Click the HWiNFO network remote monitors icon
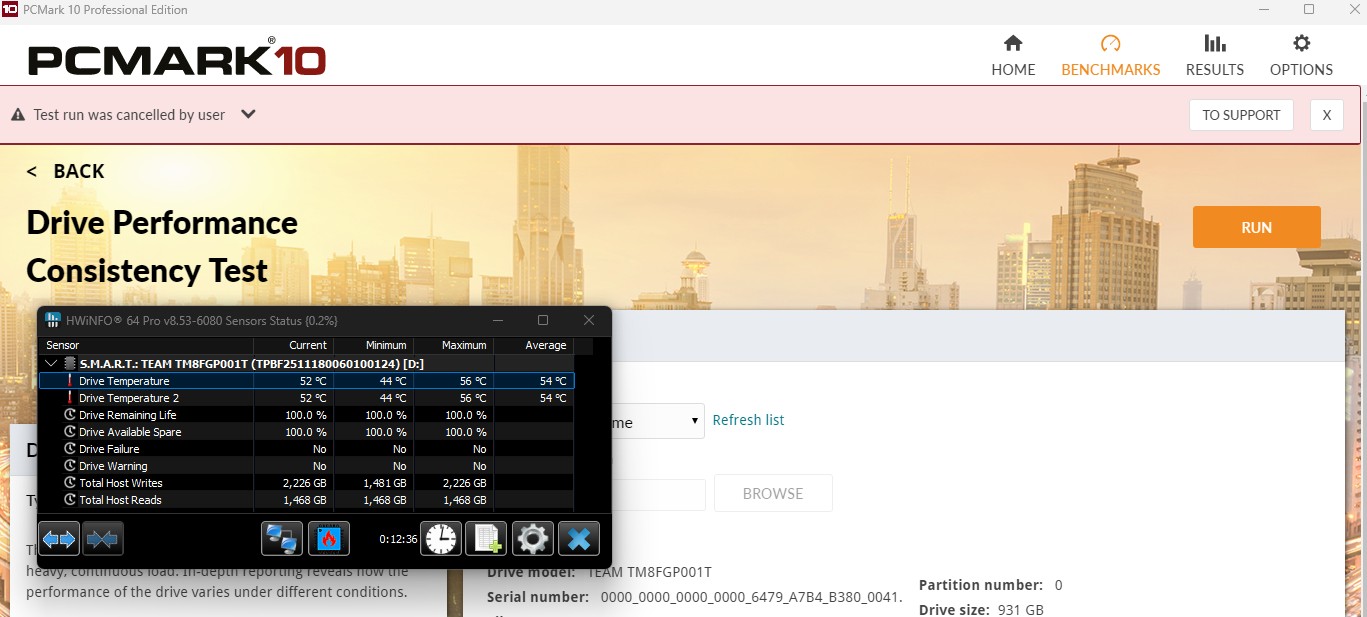This screenshot has width=1367, height=617. 282,539
